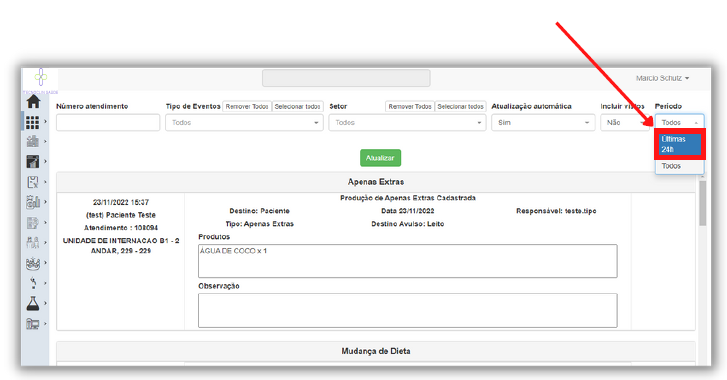Image resolution: width=727 pixels, height=380 pixels.
Task: Click the Observação text box
Action: click(x=408, y=310)
